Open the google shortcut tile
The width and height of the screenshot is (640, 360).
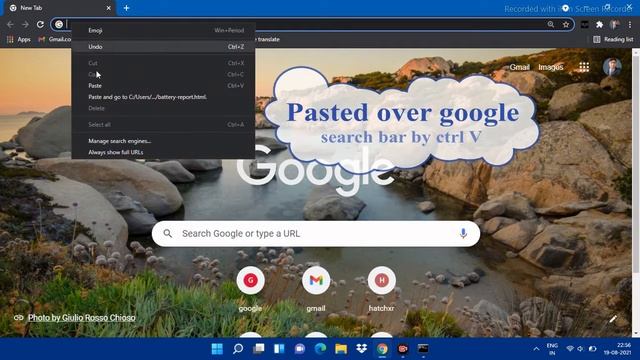(x=250, y=288)
